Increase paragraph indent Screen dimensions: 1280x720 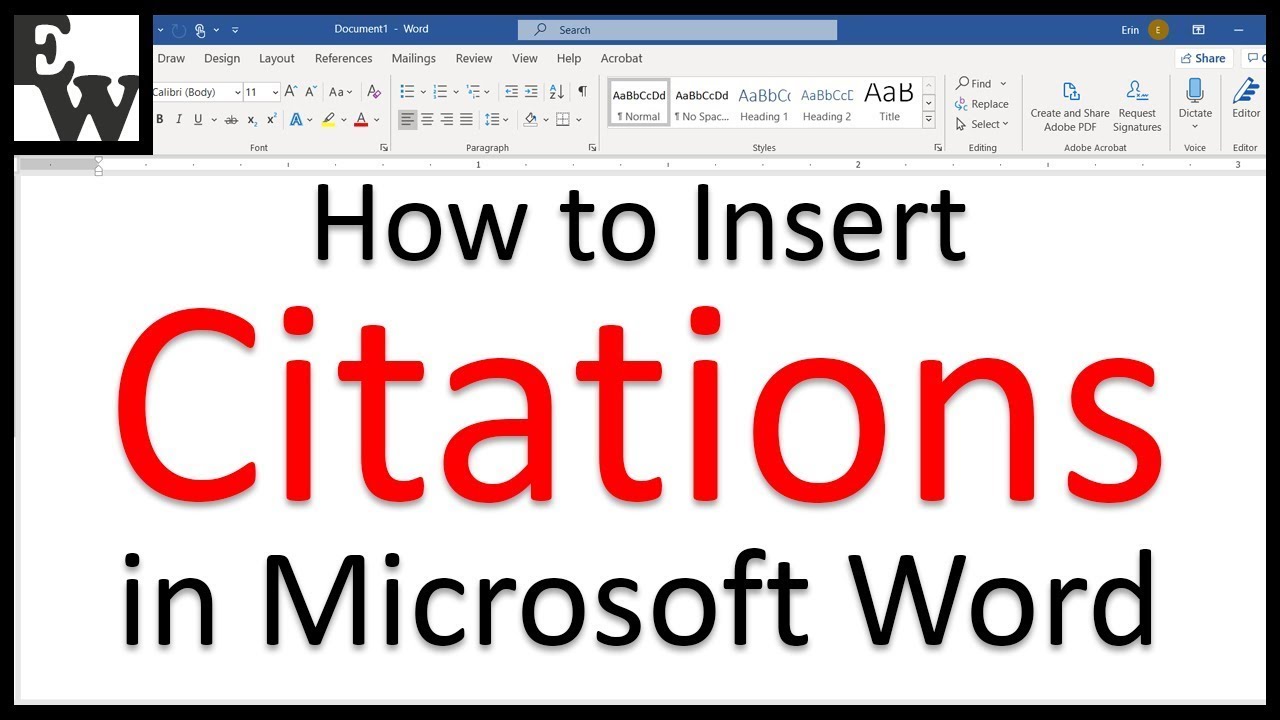(531, 91)
